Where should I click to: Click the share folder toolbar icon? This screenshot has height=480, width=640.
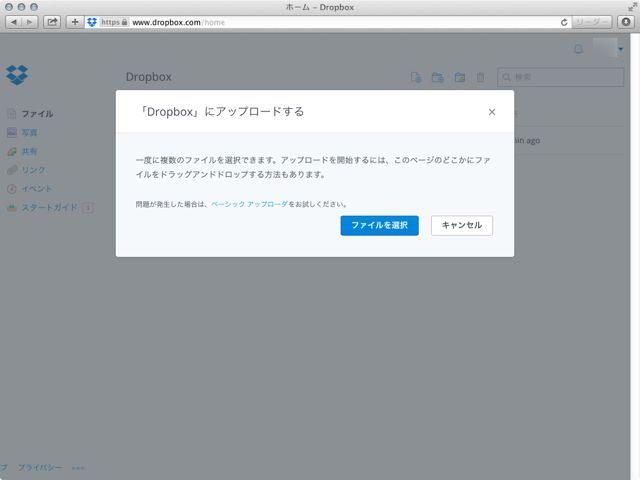[x=460, y=77]
